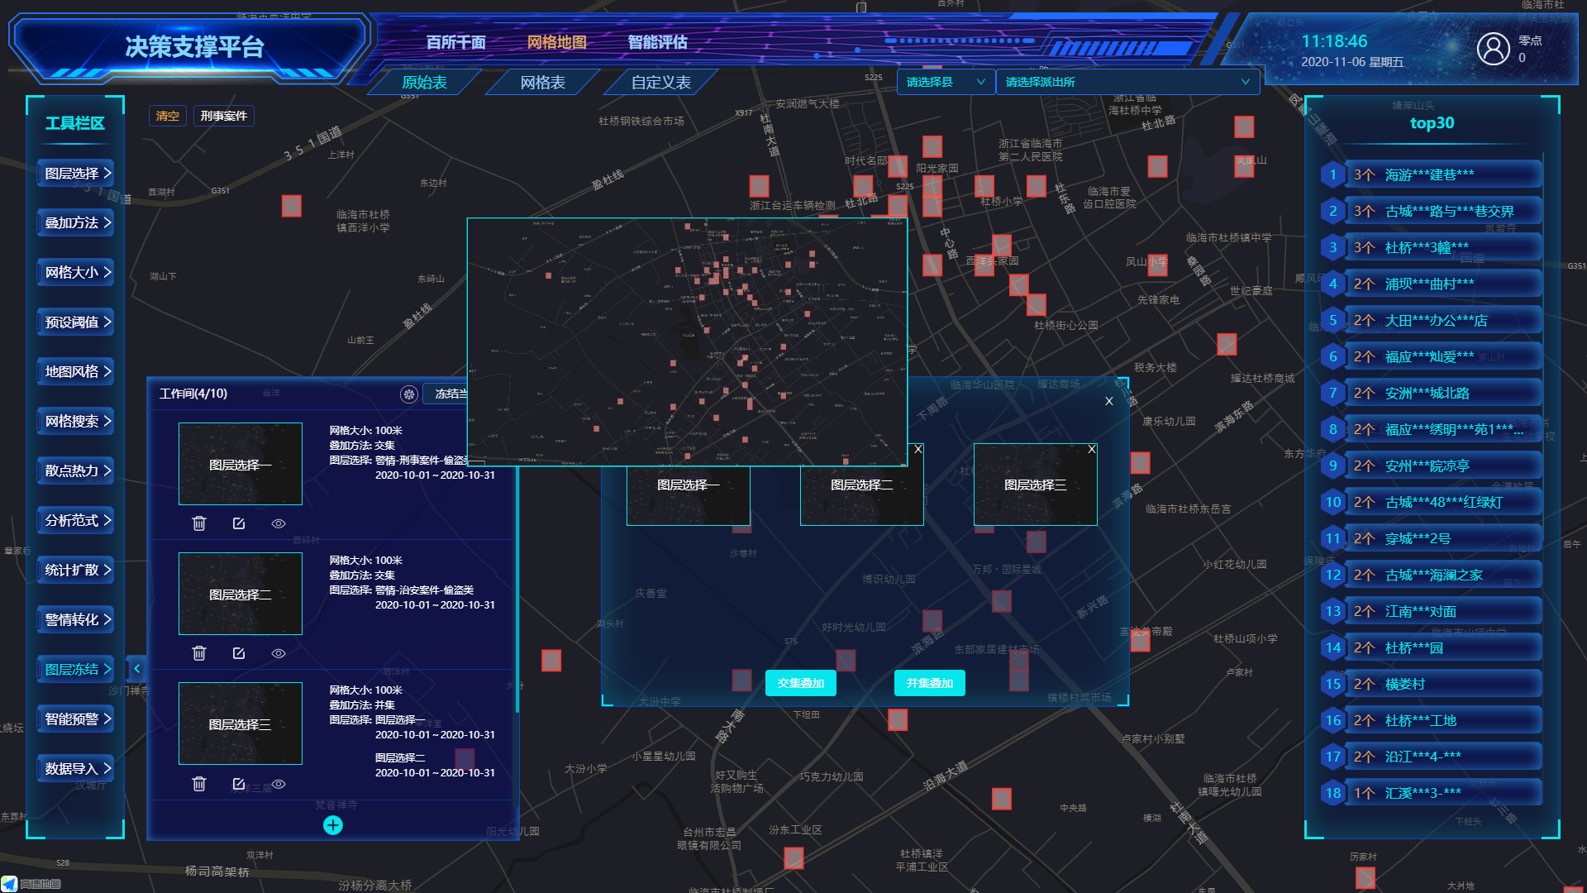Click the 并集叠加 button
The height and width of the screenshot is (893, 1587).
pyautogui.click(x=929, y=683)
